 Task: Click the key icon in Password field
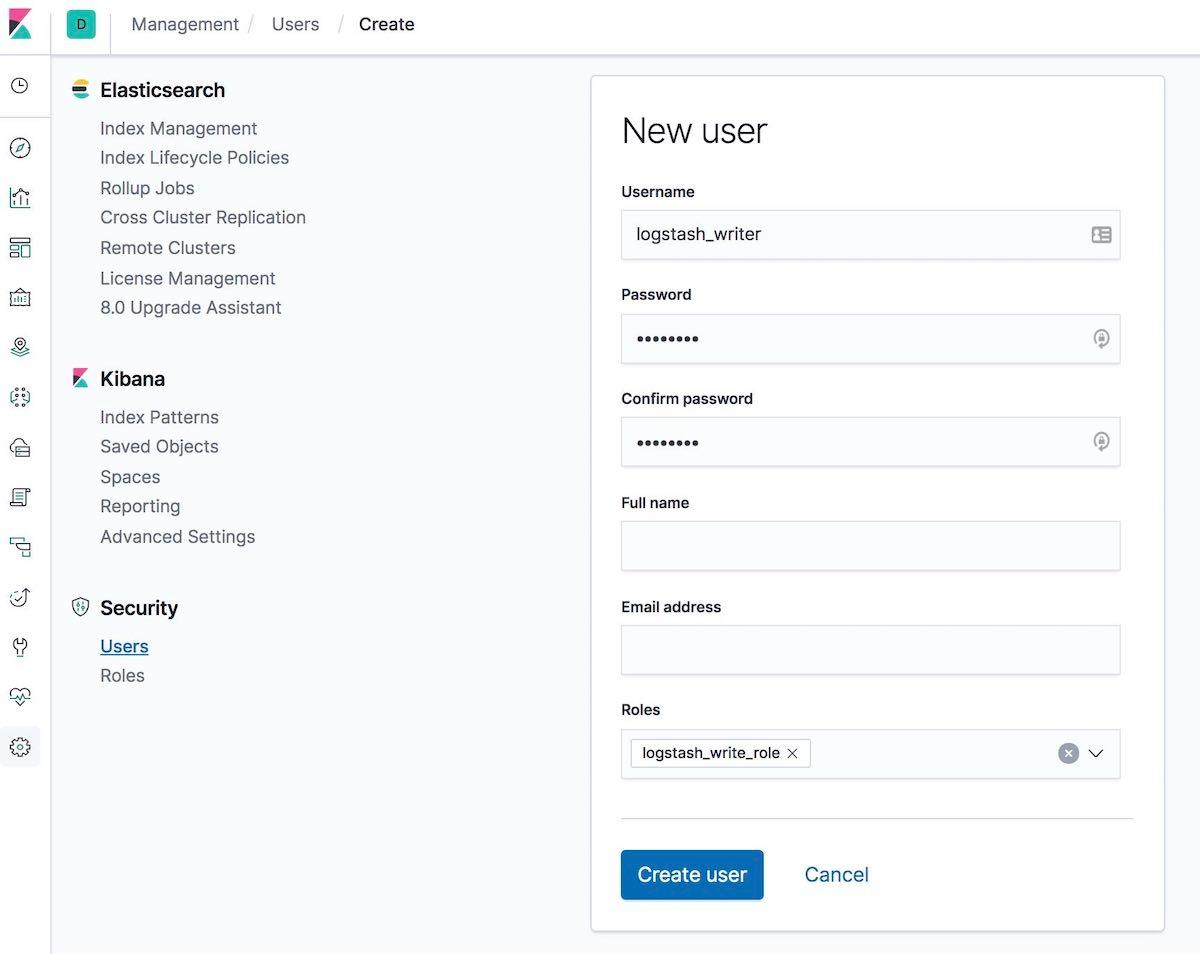1101,339
